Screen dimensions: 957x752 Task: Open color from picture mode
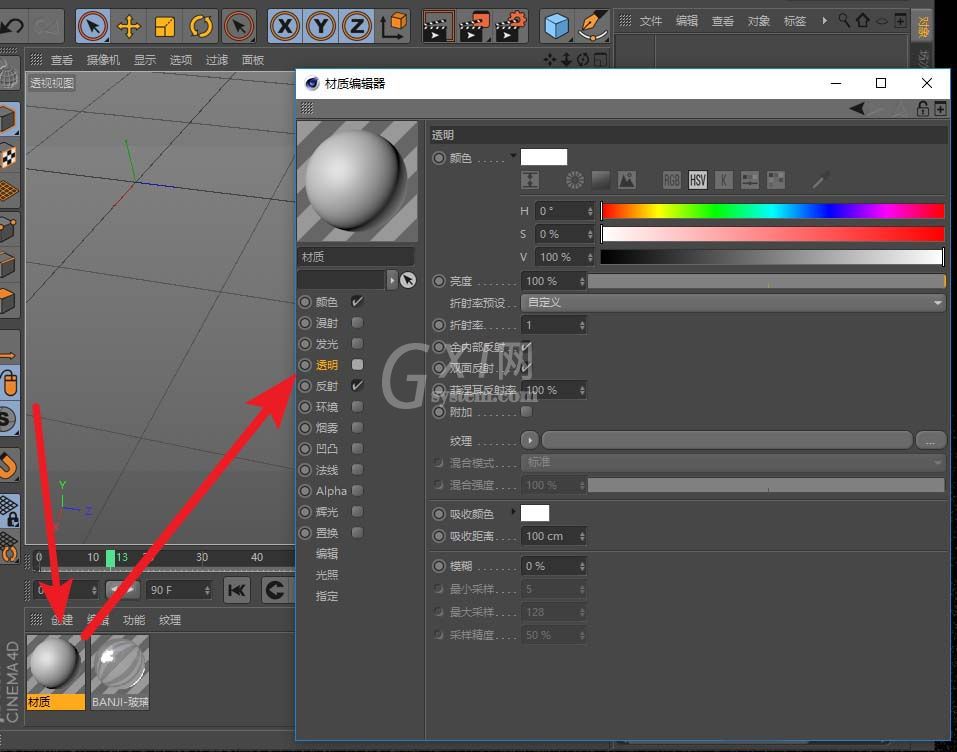pyautogui.click(x=626, y=180)
